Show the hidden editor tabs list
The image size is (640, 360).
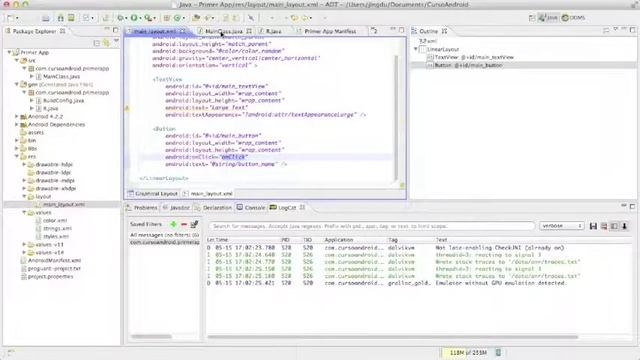click(x=373, y=31)
